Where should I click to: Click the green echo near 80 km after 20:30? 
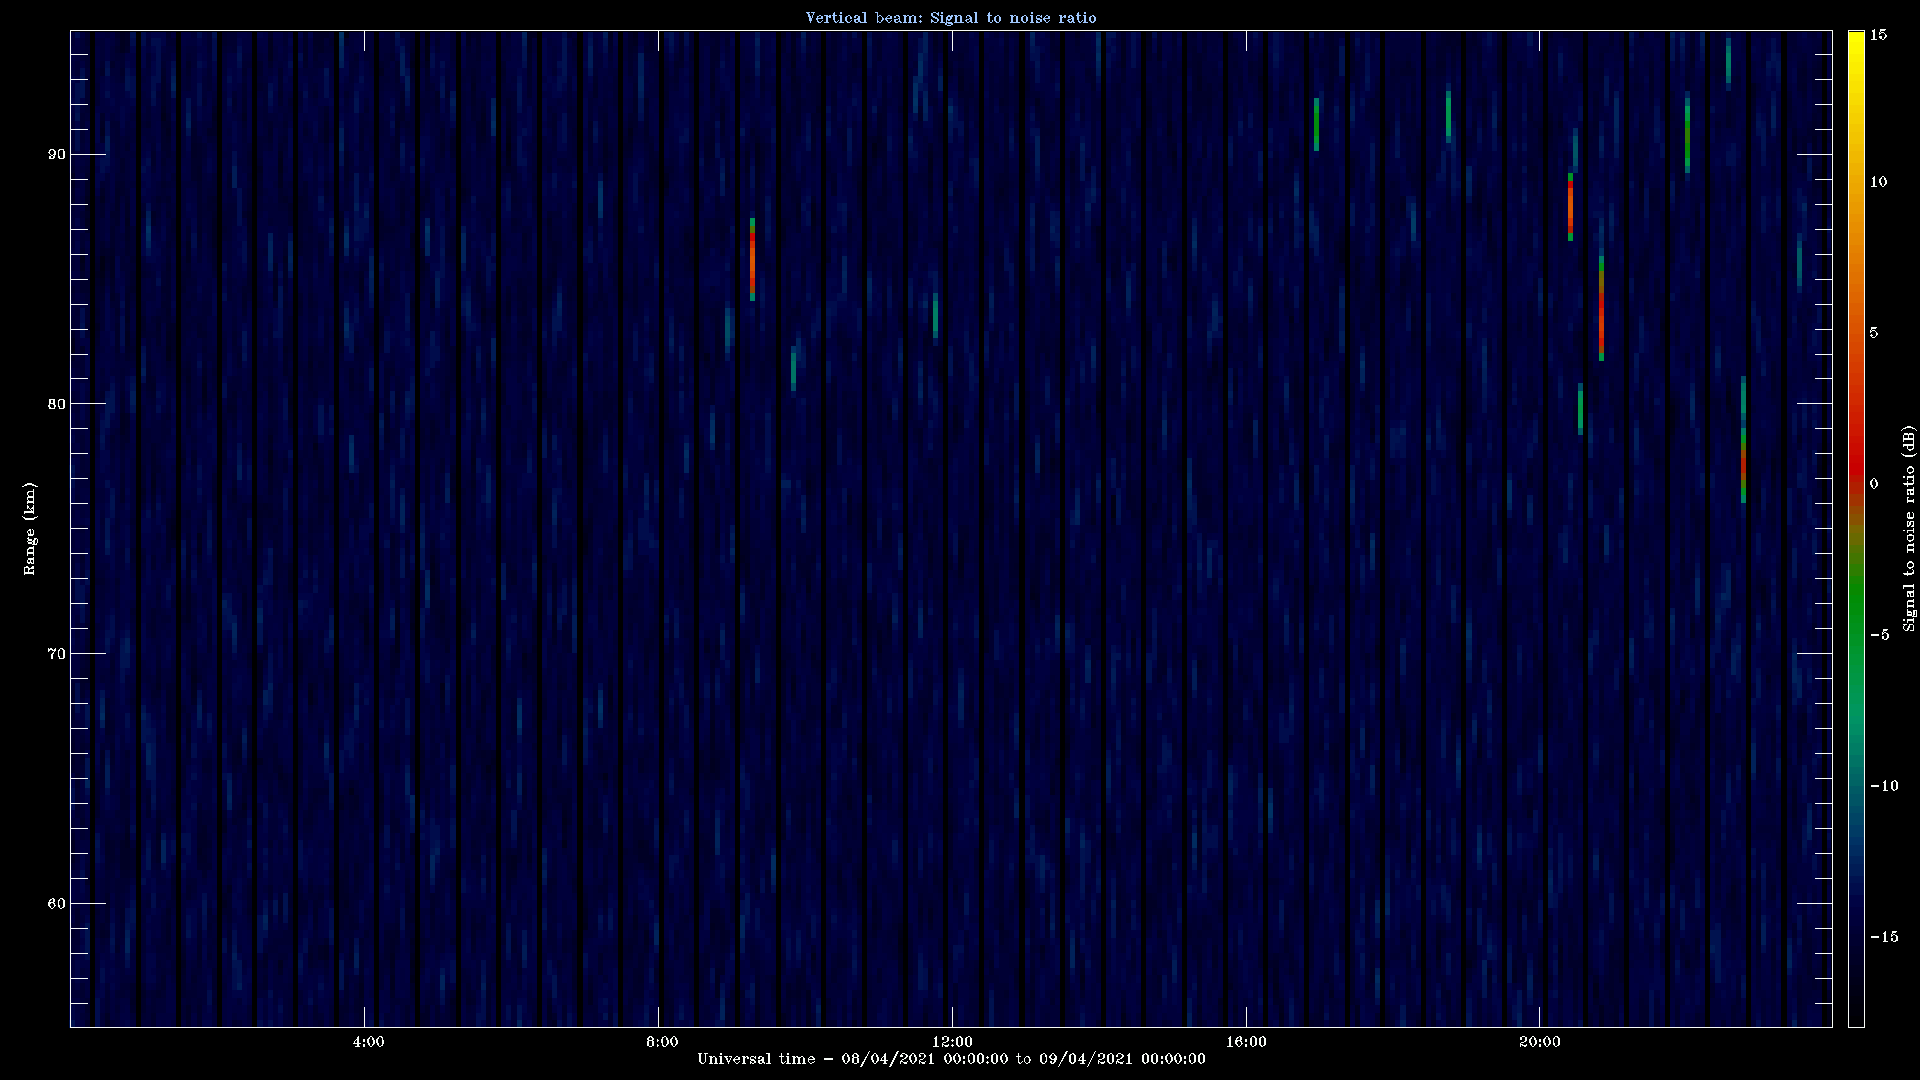click(1580, 409)
